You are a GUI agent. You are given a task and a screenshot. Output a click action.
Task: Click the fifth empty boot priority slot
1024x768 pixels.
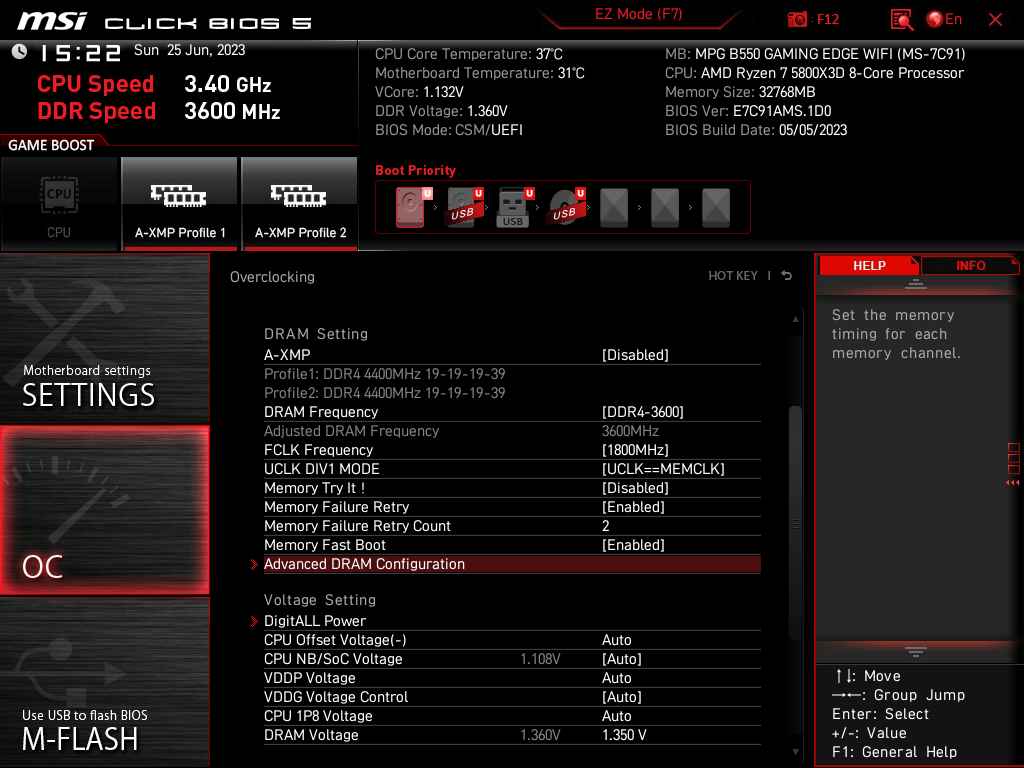pyautogui.click(x=614, y=208)
